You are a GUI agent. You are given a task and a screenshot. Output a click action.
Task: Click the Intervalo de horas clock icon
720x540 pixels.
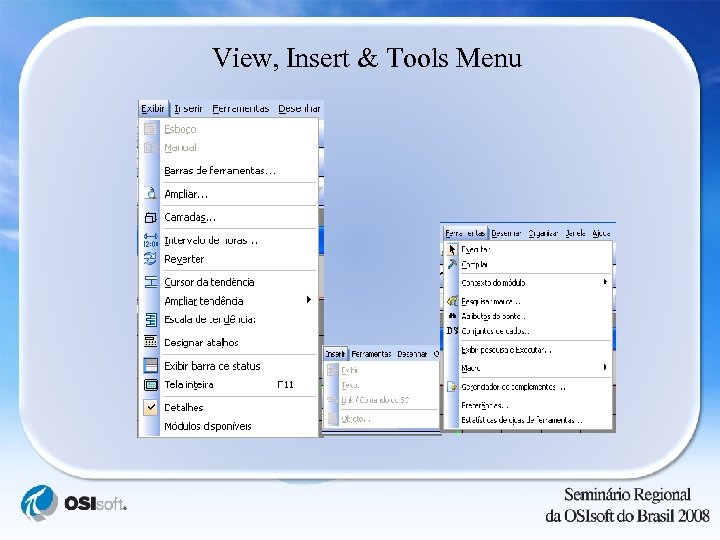150,241
